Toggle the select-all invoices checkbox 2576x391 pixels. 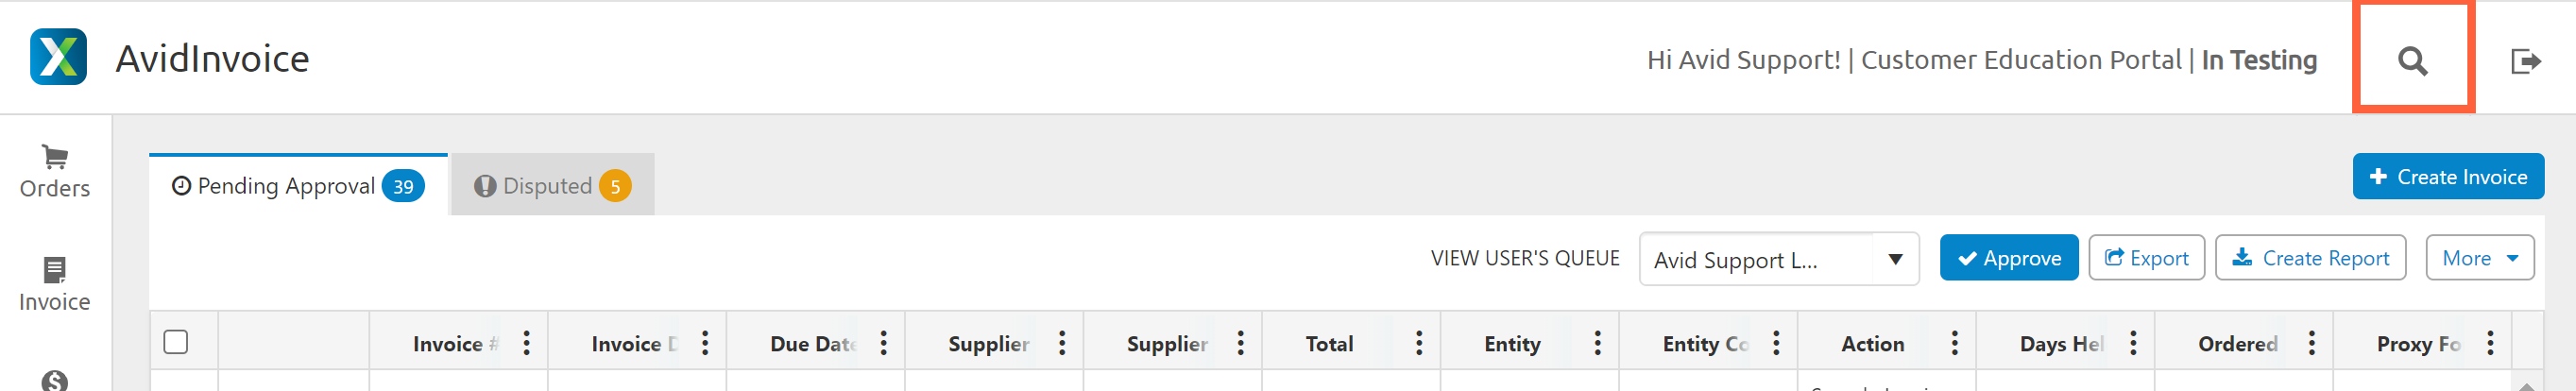[x=176, y=342]
